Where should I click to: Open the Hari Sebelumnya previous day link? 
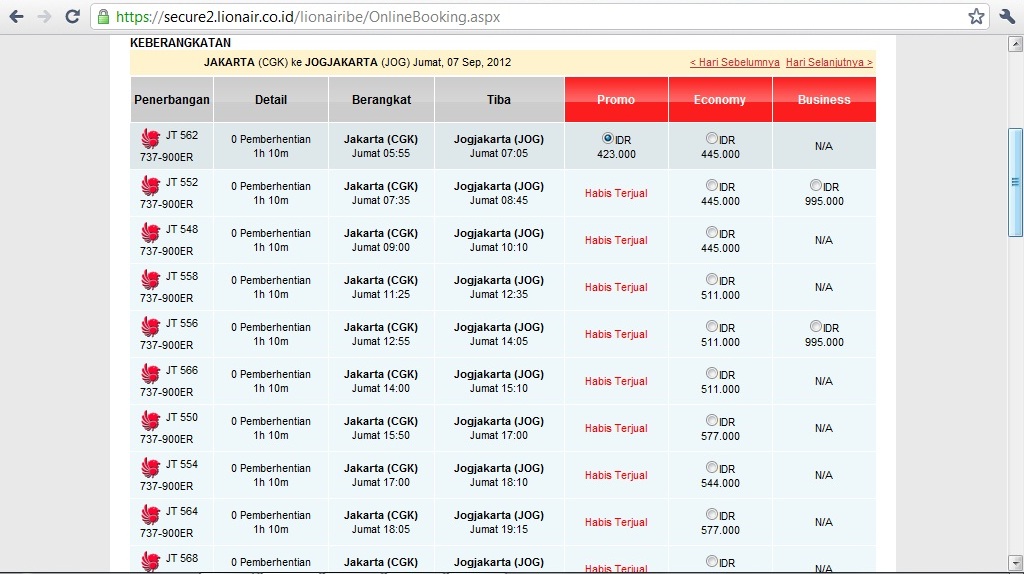click(735, 63)
